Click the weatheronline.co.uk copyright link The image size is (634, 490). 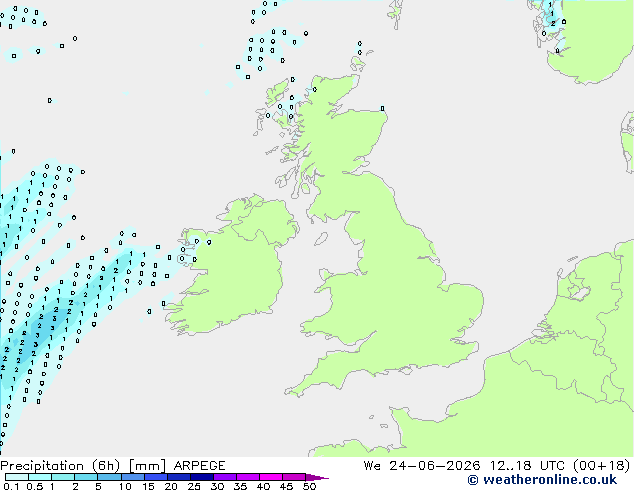(x=542, y=480)
